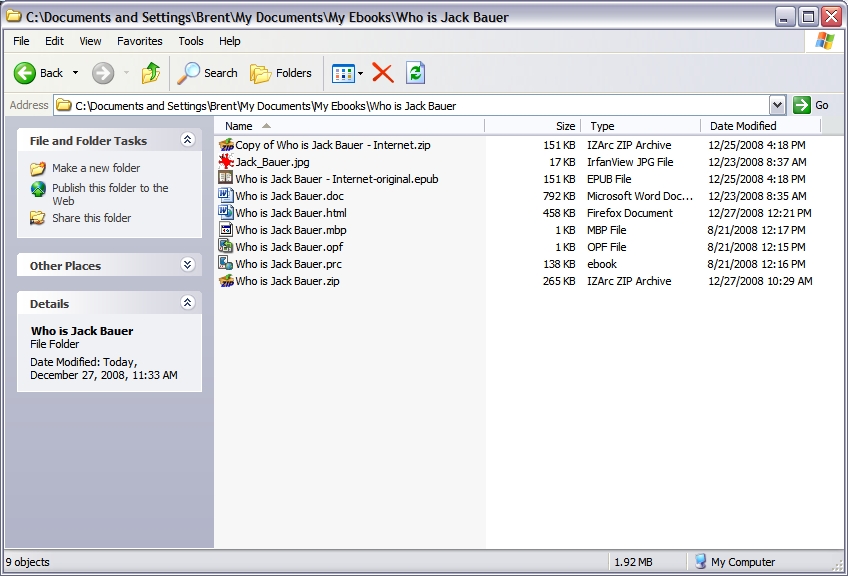The image size is (848, 576).
Task: Click the ebook type cell
Action: [x=602, y=264]
